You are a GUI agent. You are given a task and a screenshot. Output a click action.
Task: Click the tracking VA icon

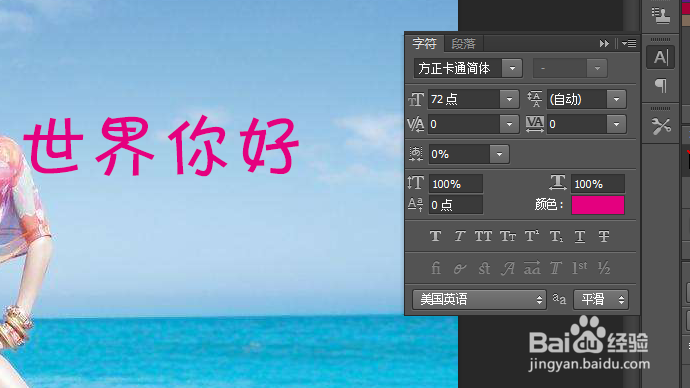tap(535, 124)
